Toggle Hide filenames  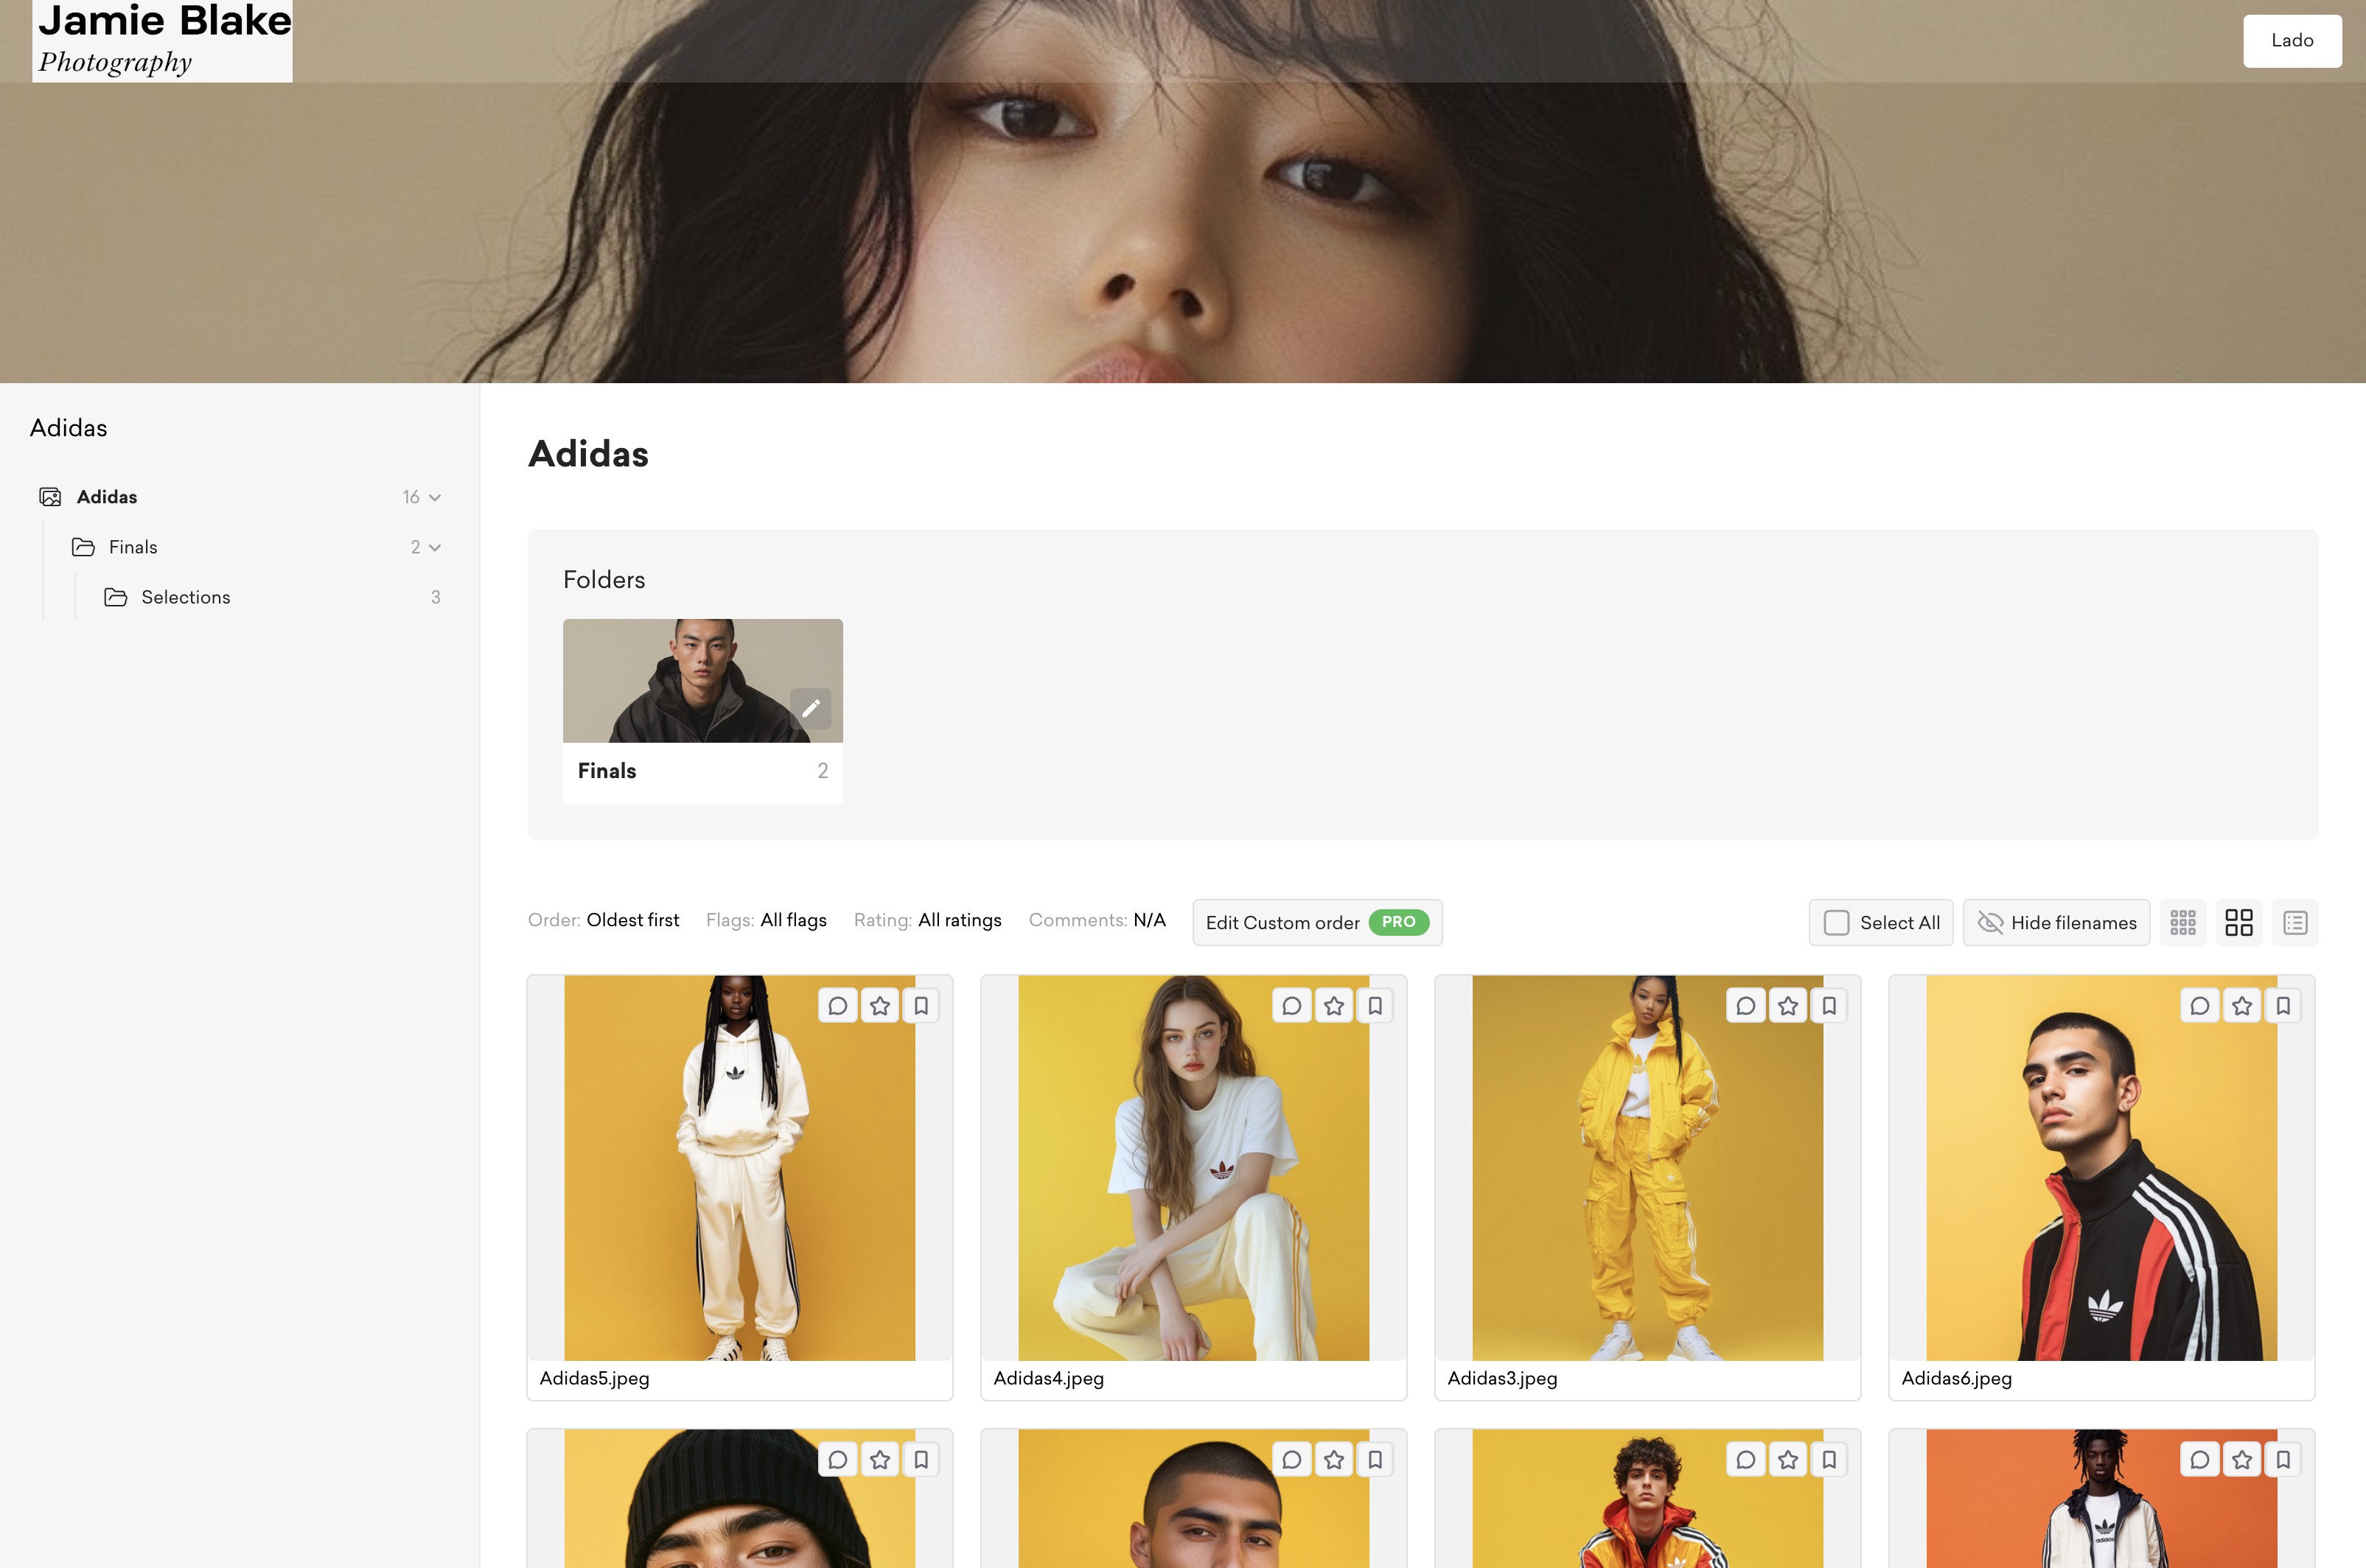(2057, 922)
